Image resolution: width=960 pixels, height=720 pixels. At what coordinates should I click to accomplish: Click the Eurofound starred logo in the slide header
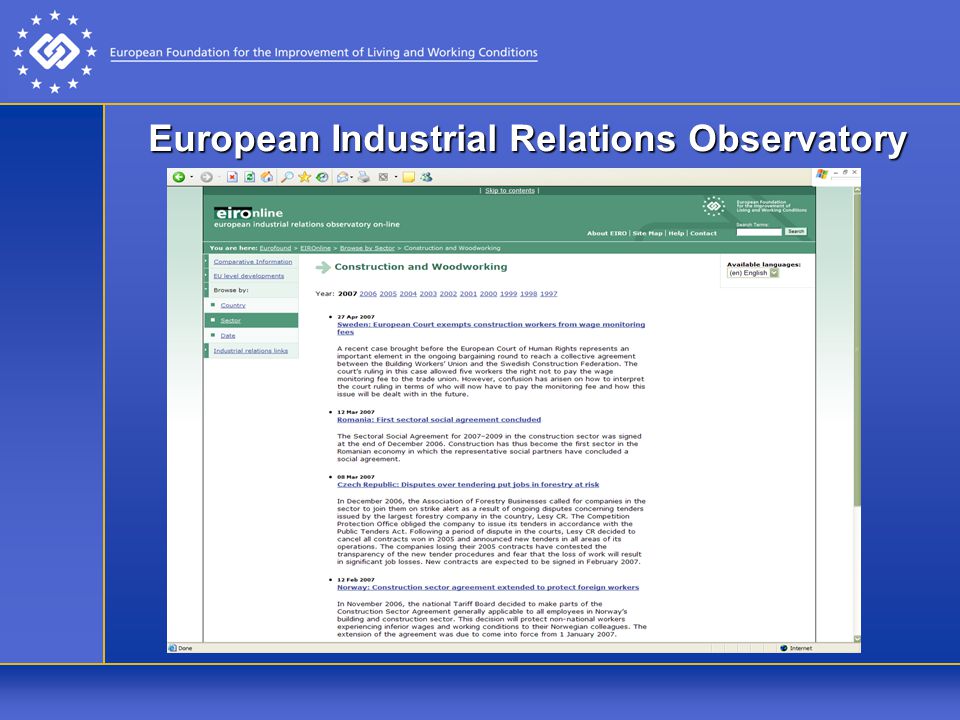click(x=54, y=51)
